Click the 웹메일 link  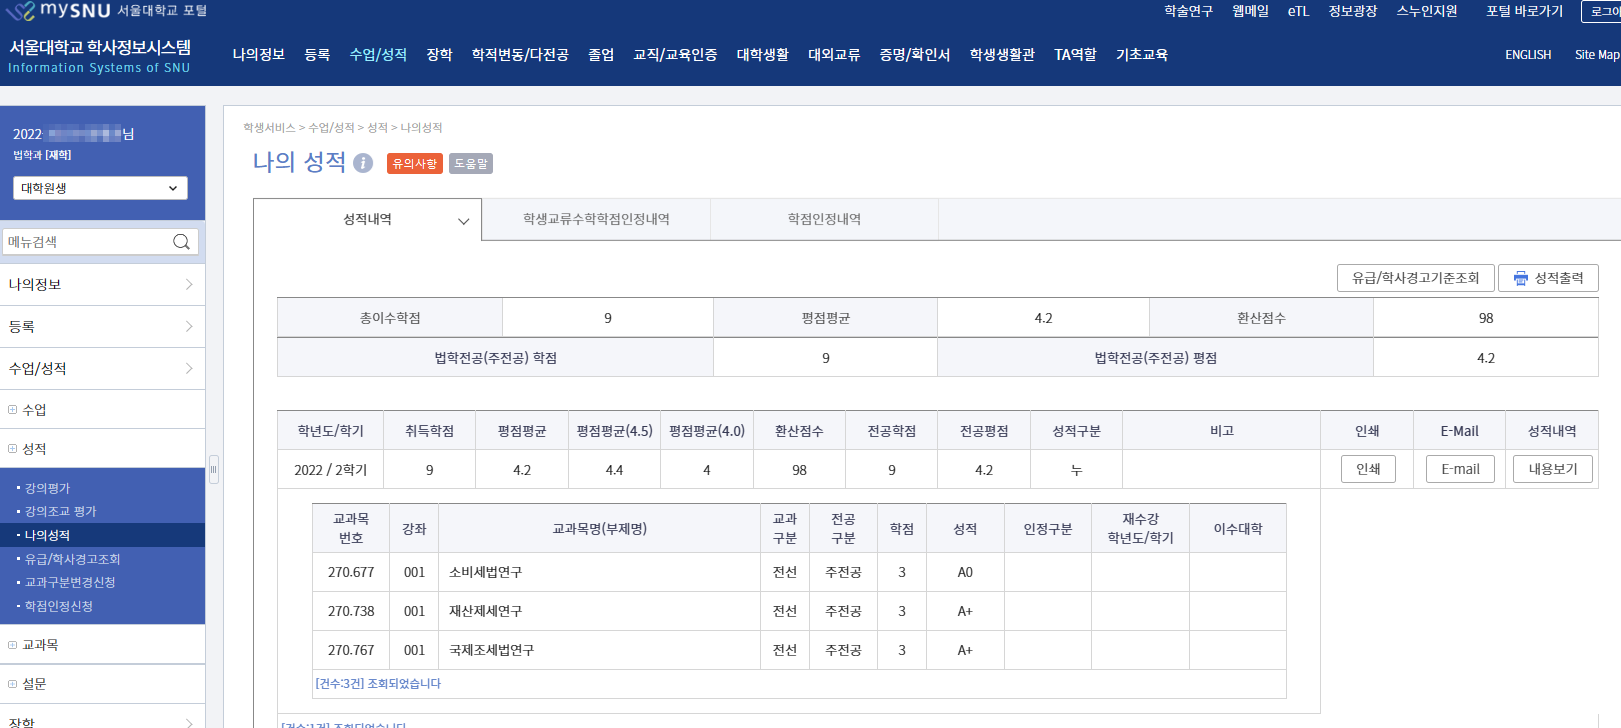[x=1250, y=11]
